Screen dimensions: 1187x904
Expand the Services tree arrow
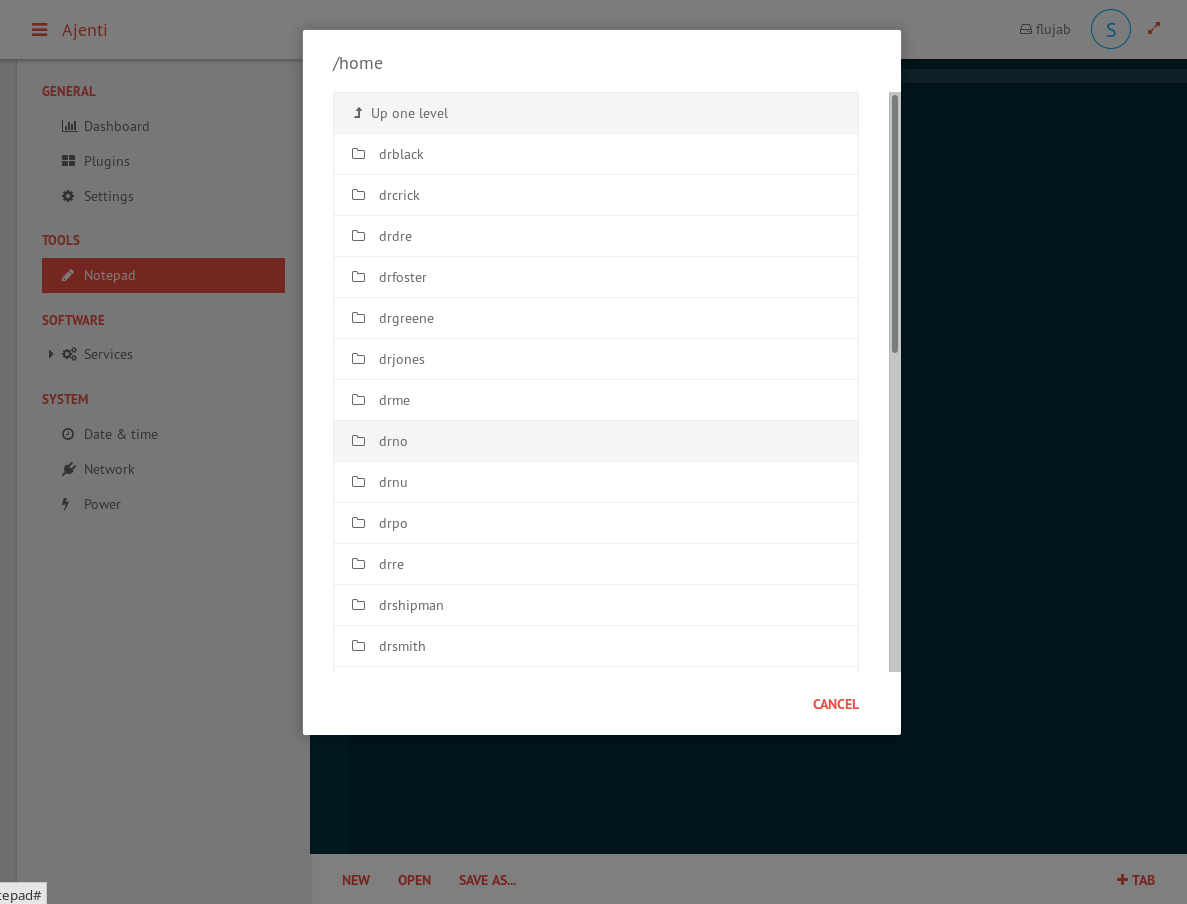tap(51, 354)
